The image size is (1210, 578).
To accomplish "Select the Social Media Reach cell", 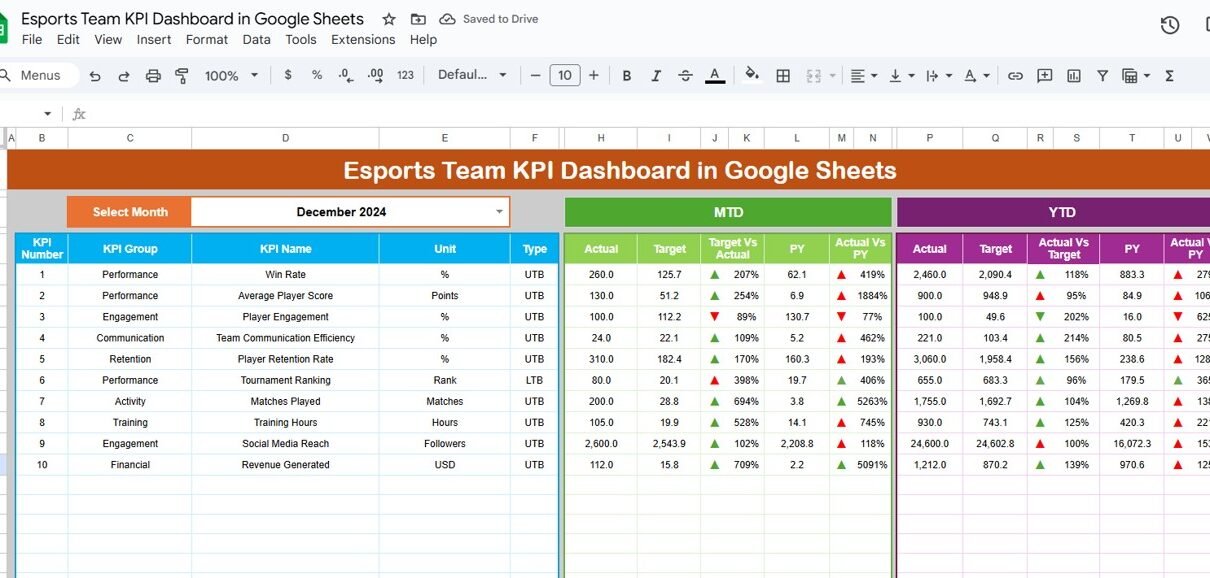I will point(285,444).
